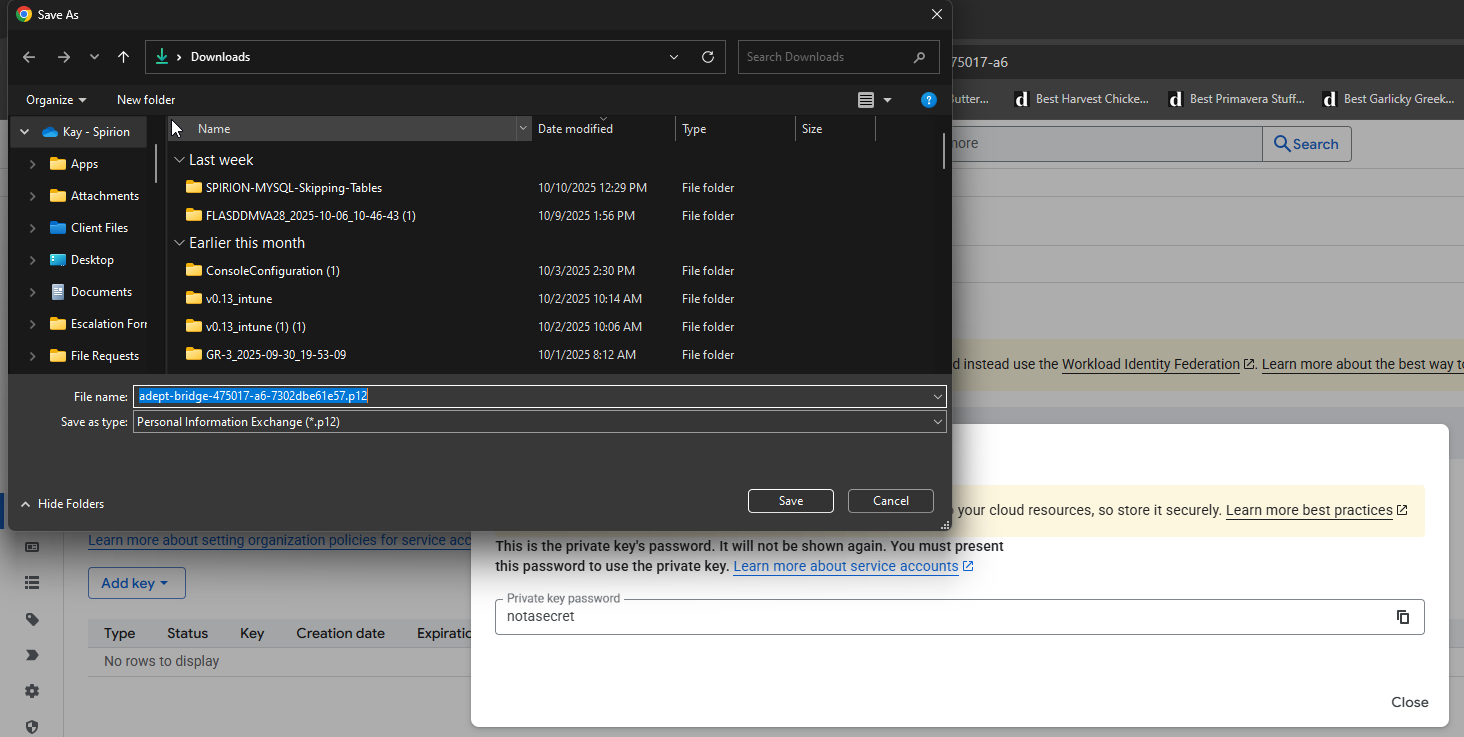This screenshot has height=737, width=1464.
Task: Change view layout icon in Save As dialog
Action: (866, 100)
